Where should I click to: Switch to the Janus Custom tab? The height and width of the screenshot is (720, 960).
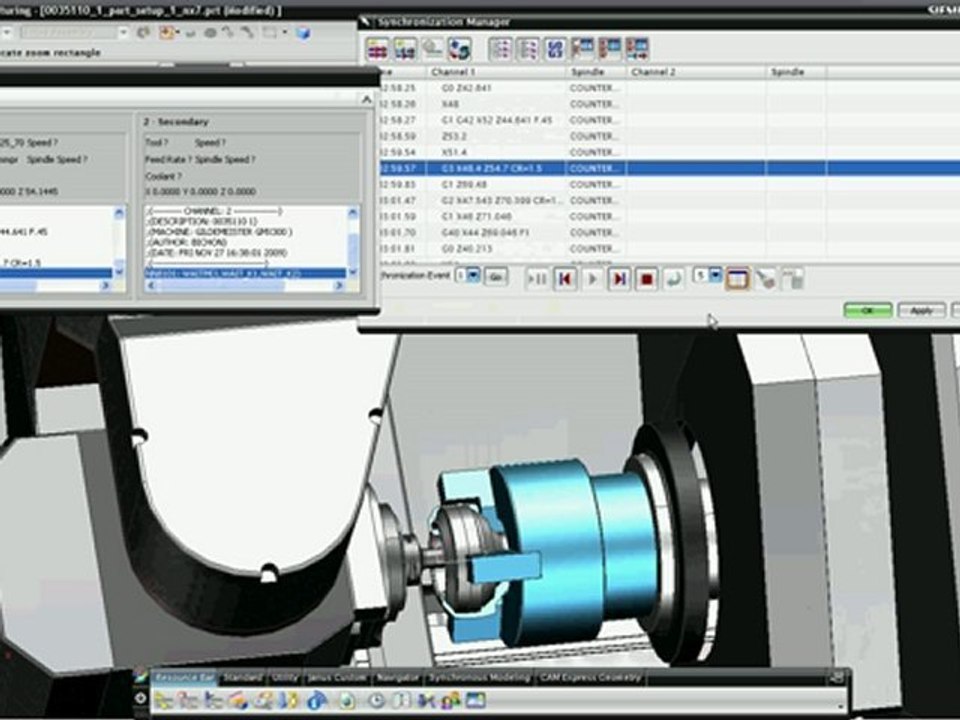pyautogui.click(x=336, y=677)
